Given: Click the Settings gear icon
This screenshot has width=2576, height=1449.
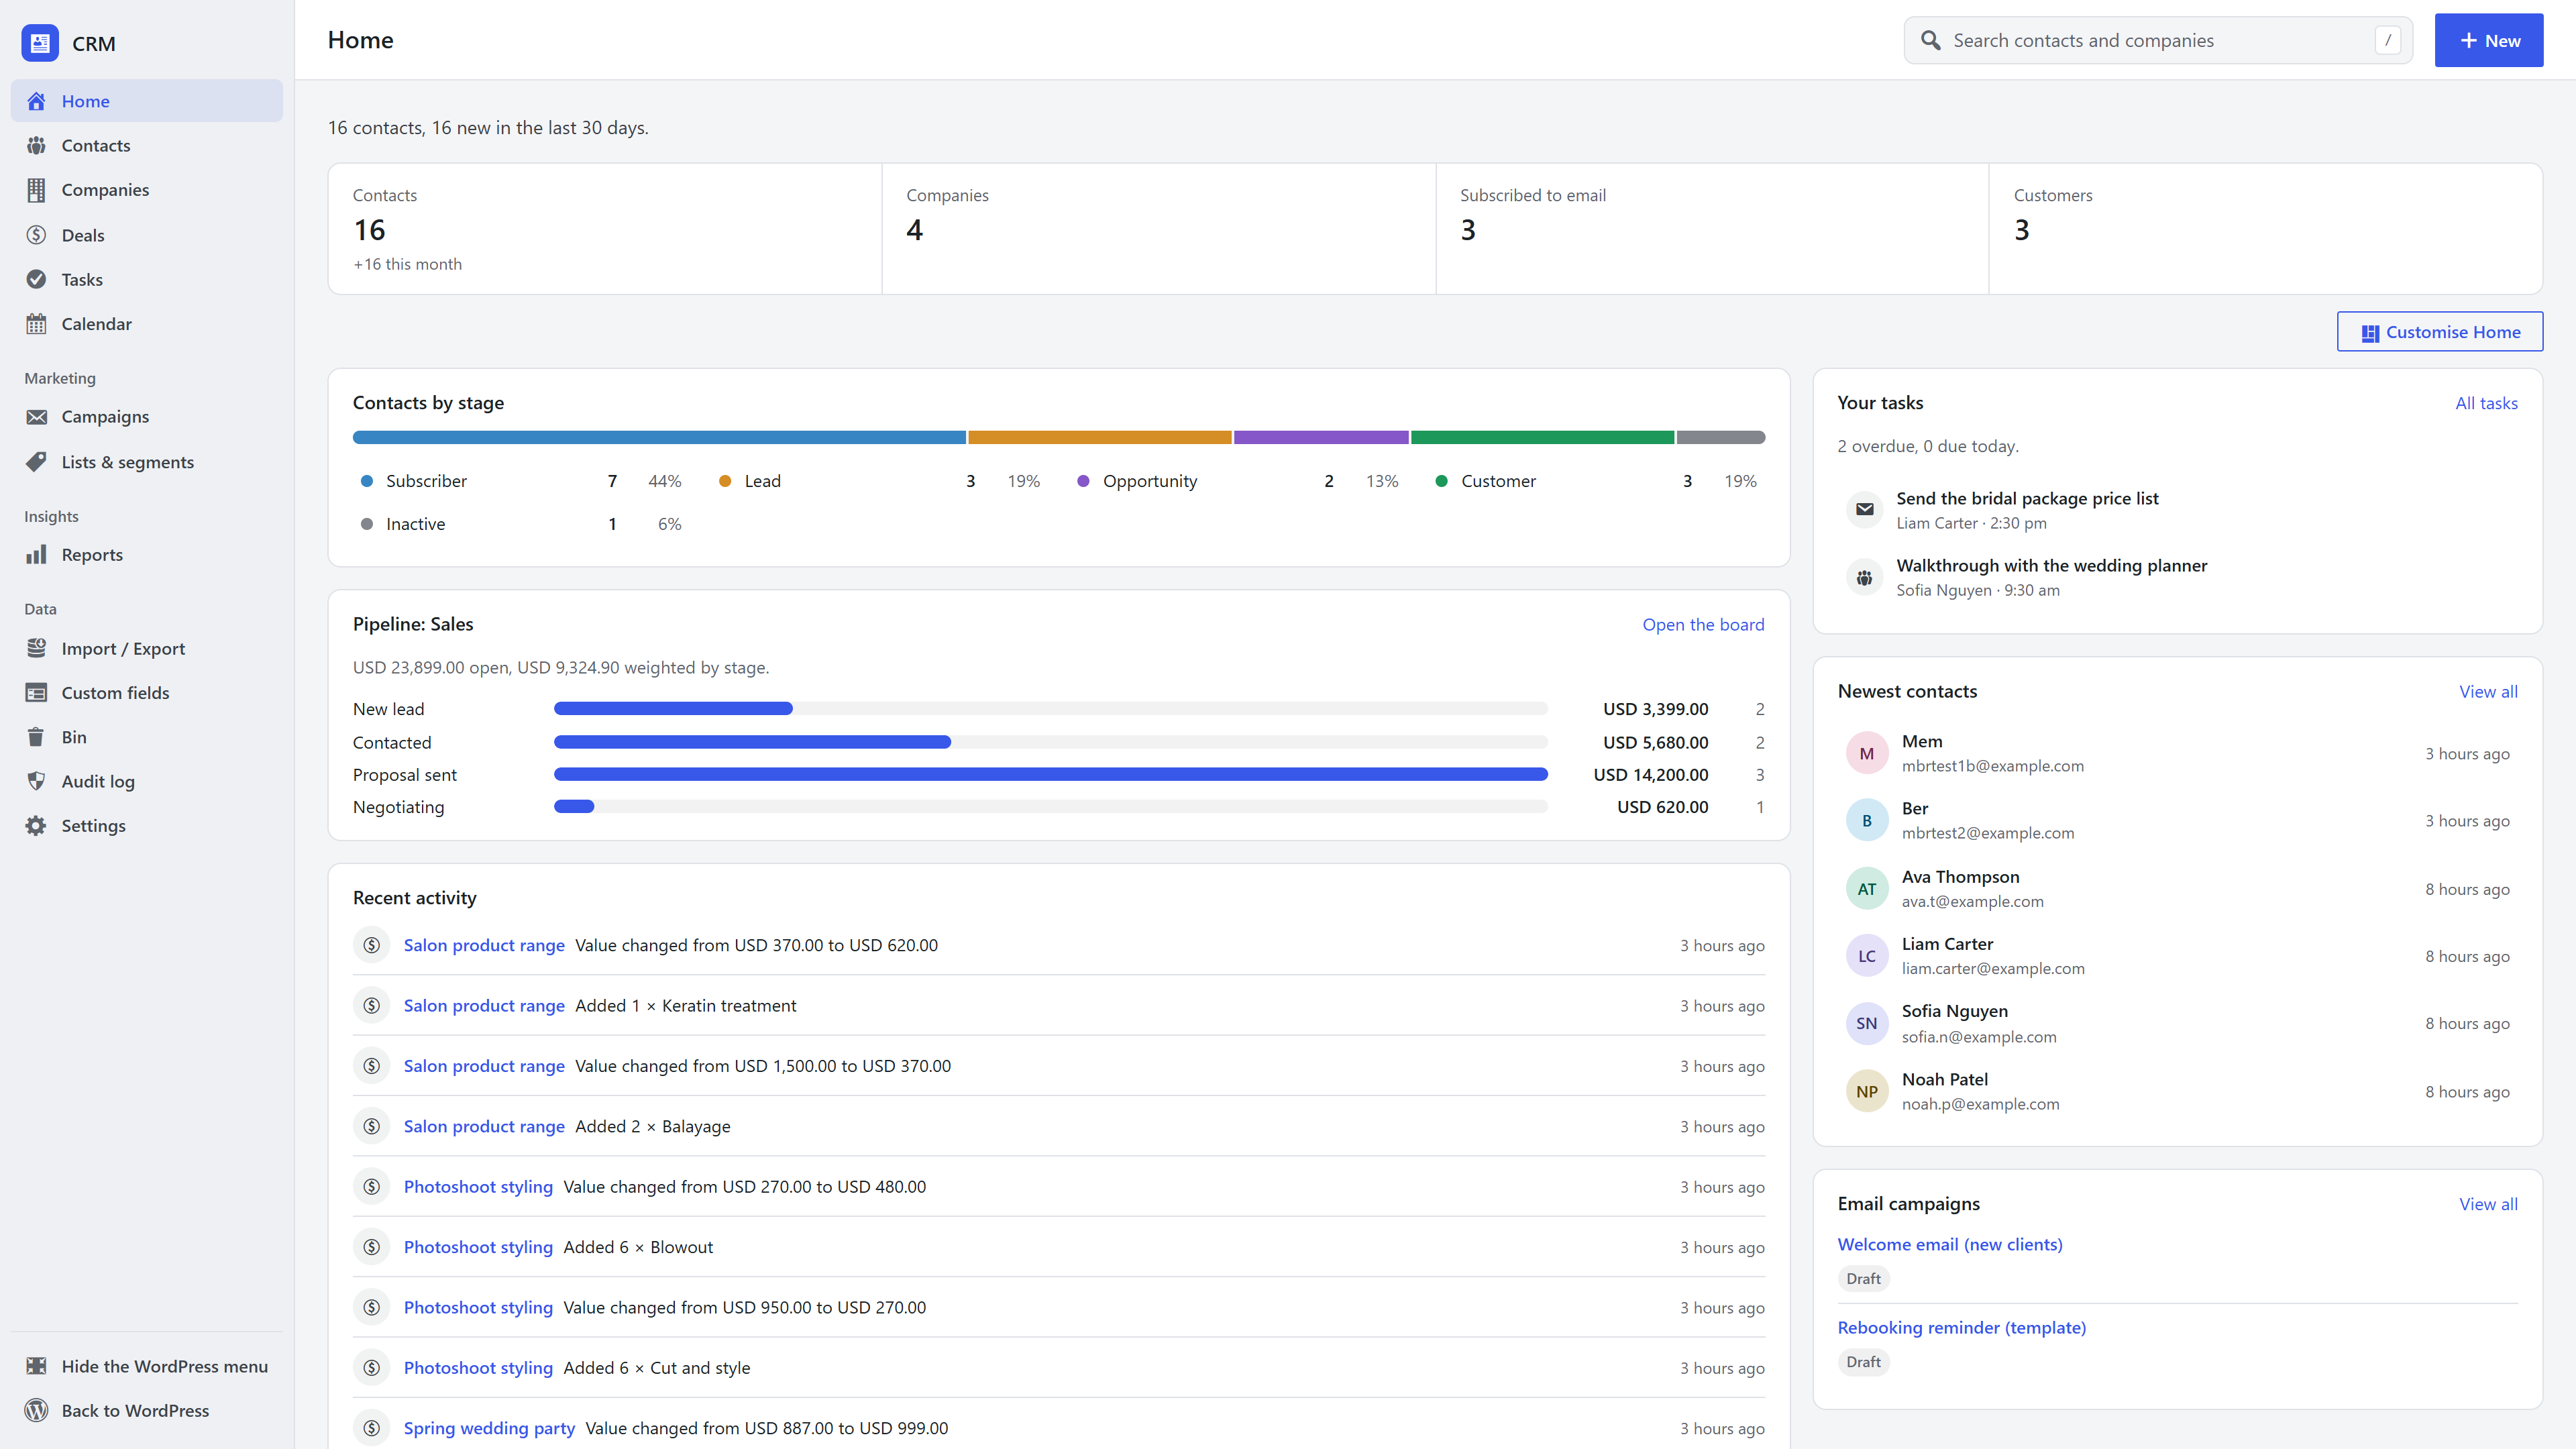Looking at the screenshot, I should [x=37, y=826].
